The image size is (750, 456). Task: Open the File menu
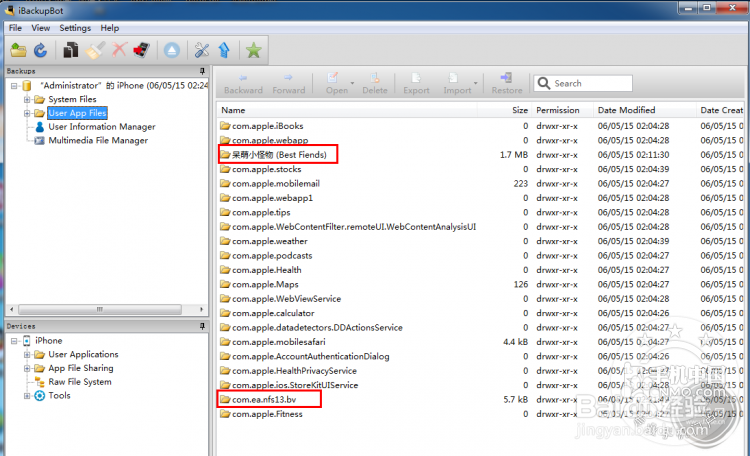[15, 28]
